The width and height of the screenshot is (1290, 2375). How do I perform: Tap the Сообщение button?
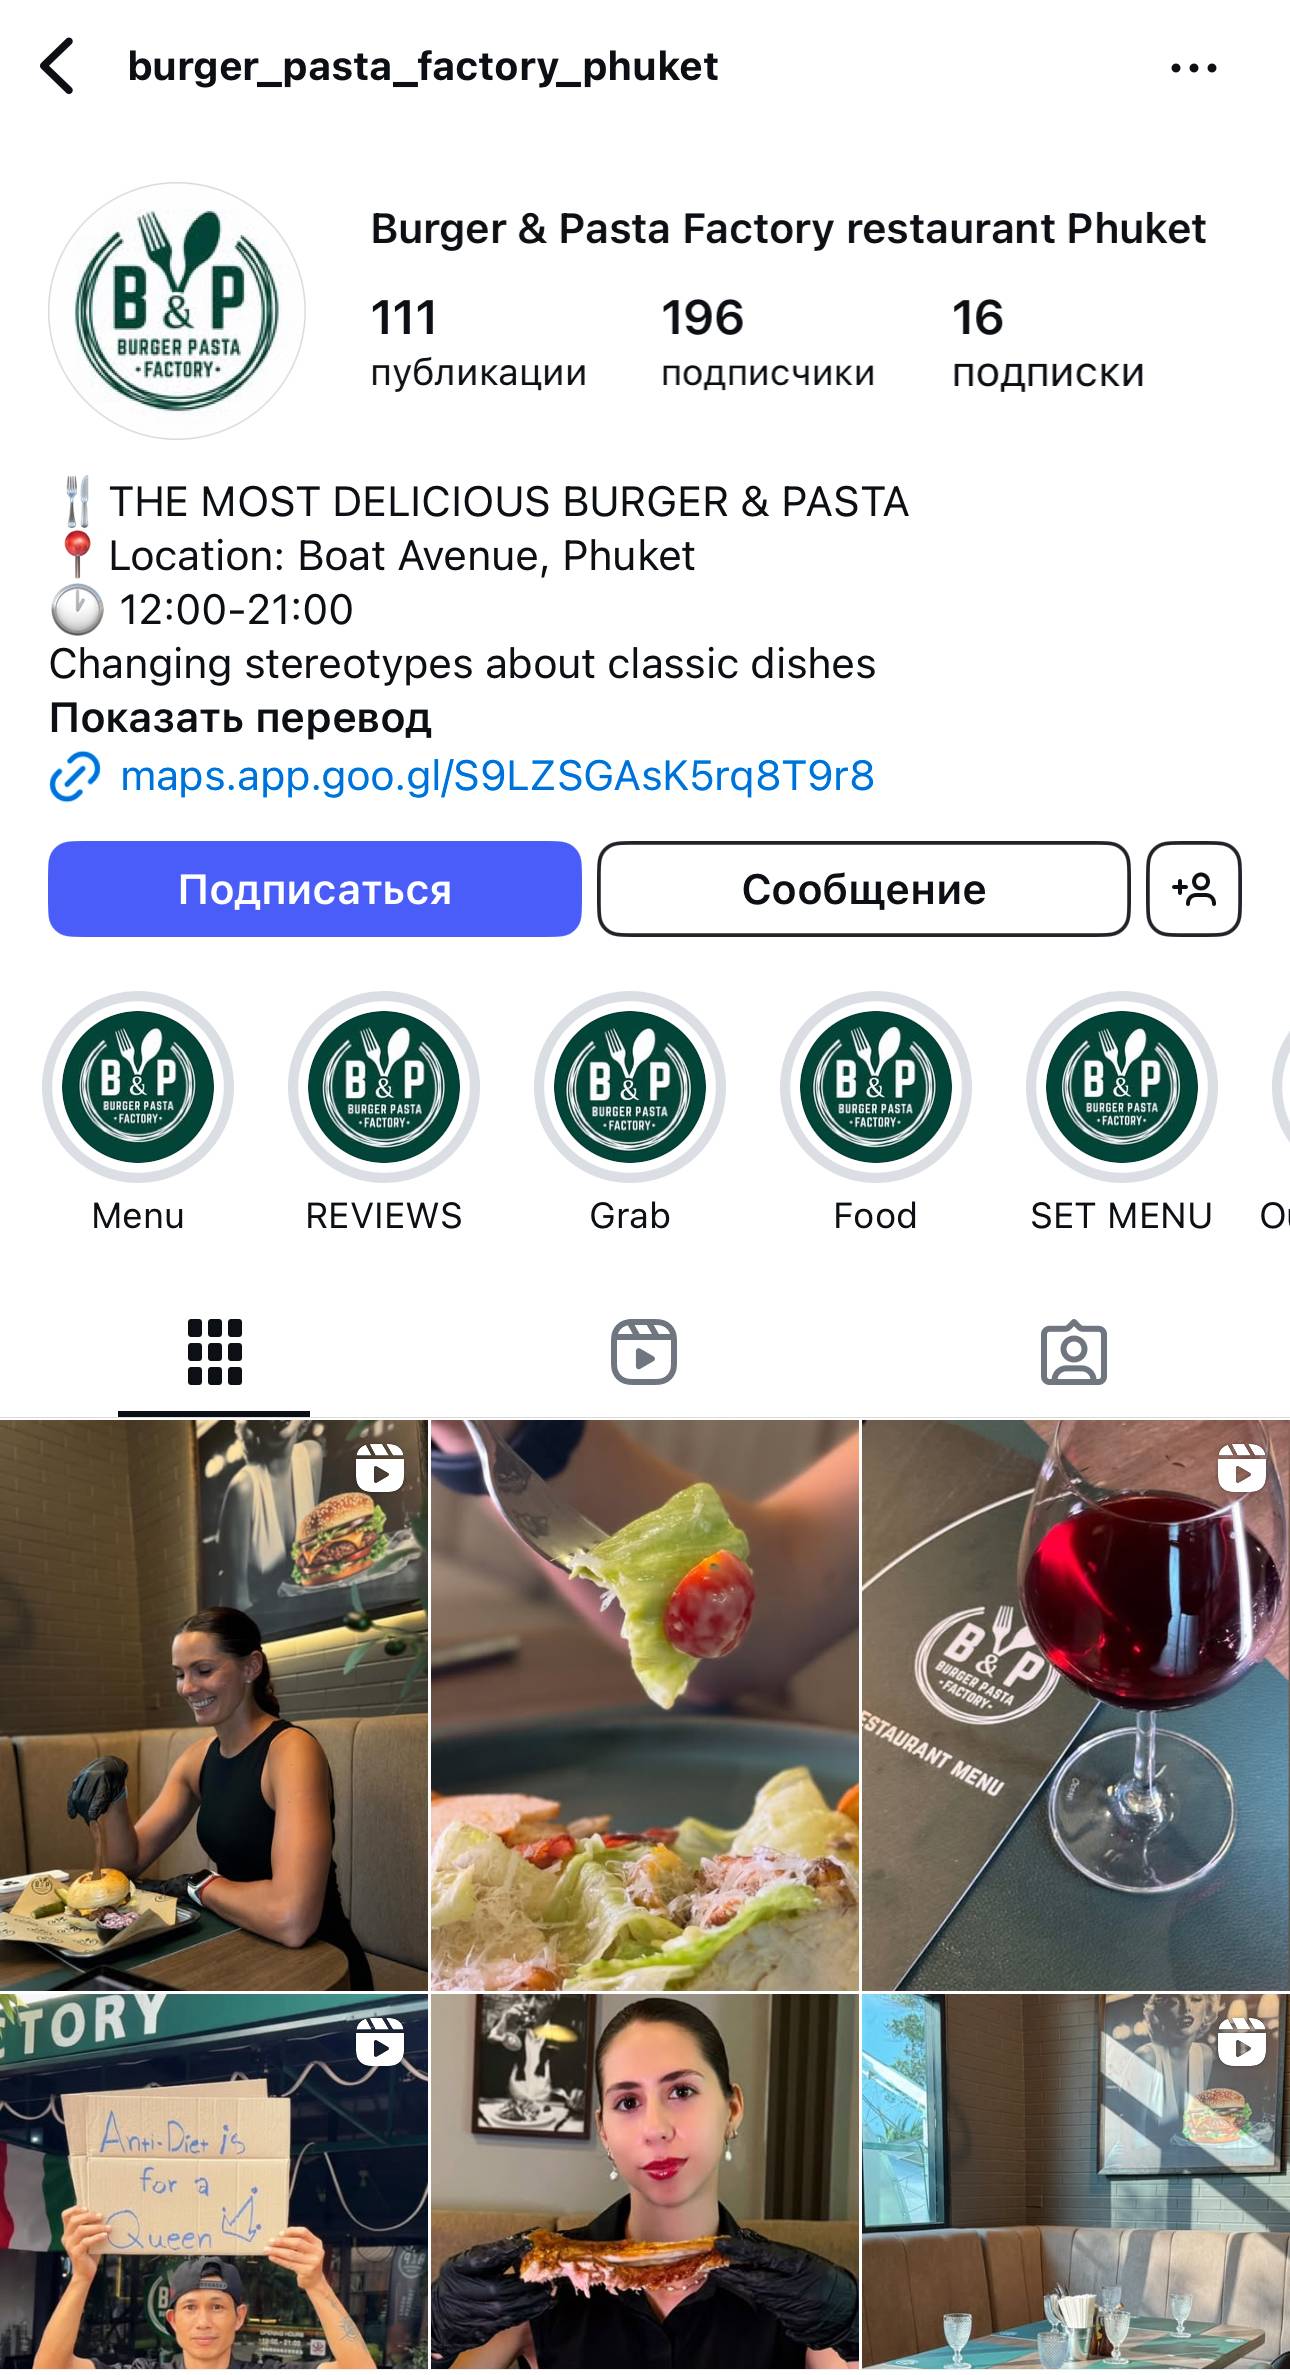click(x=864, y=889)
